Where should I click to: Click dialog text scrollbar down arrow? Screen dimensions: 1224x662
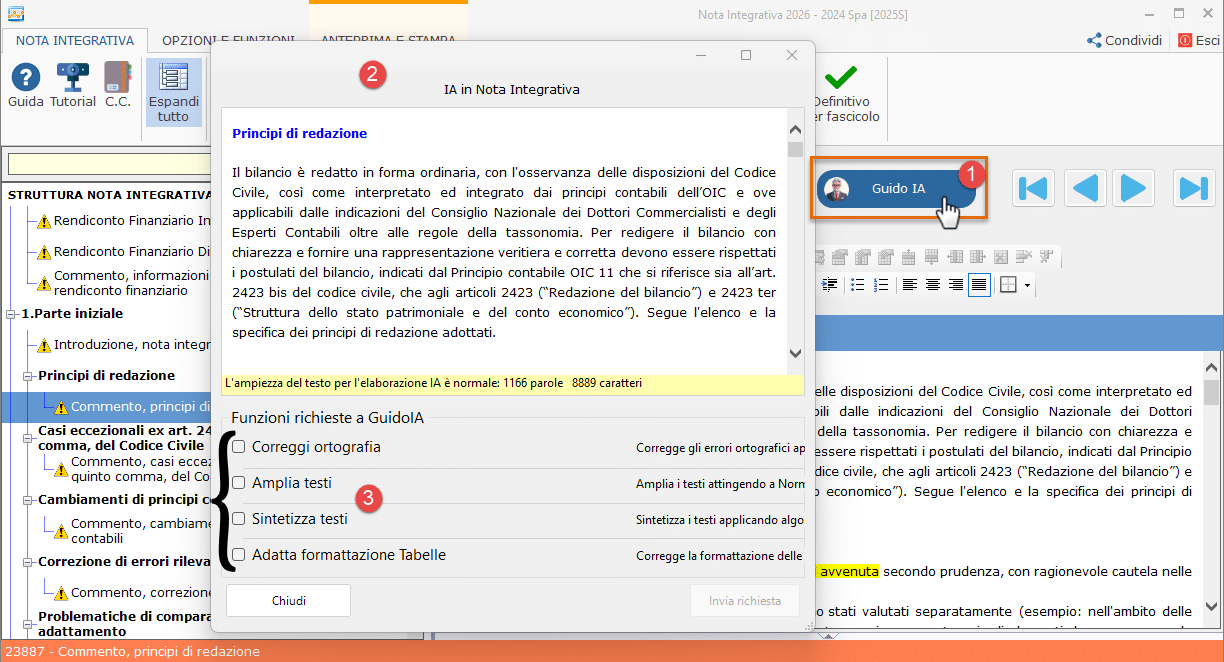pos(796,353)
